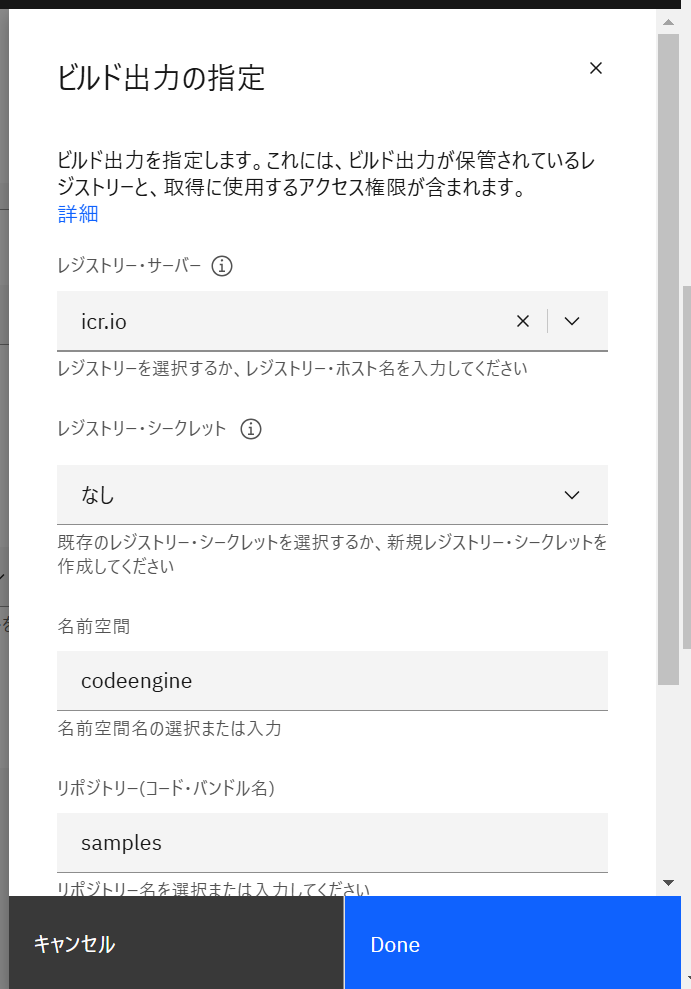Expand the registry server chevron next to icr.io
This screenshot has width=691, height=989.
tap(572, 321)
